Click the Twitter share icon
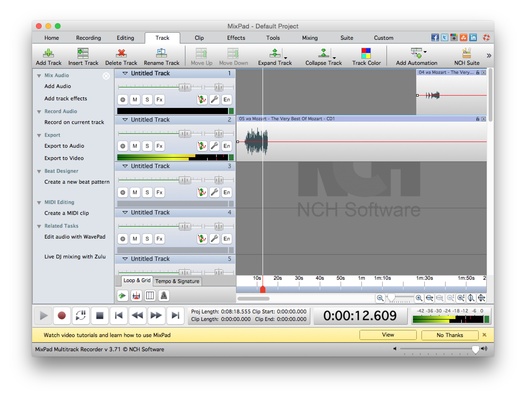The height and width of the screenshot is (400, 526). (x=444, y=38)
